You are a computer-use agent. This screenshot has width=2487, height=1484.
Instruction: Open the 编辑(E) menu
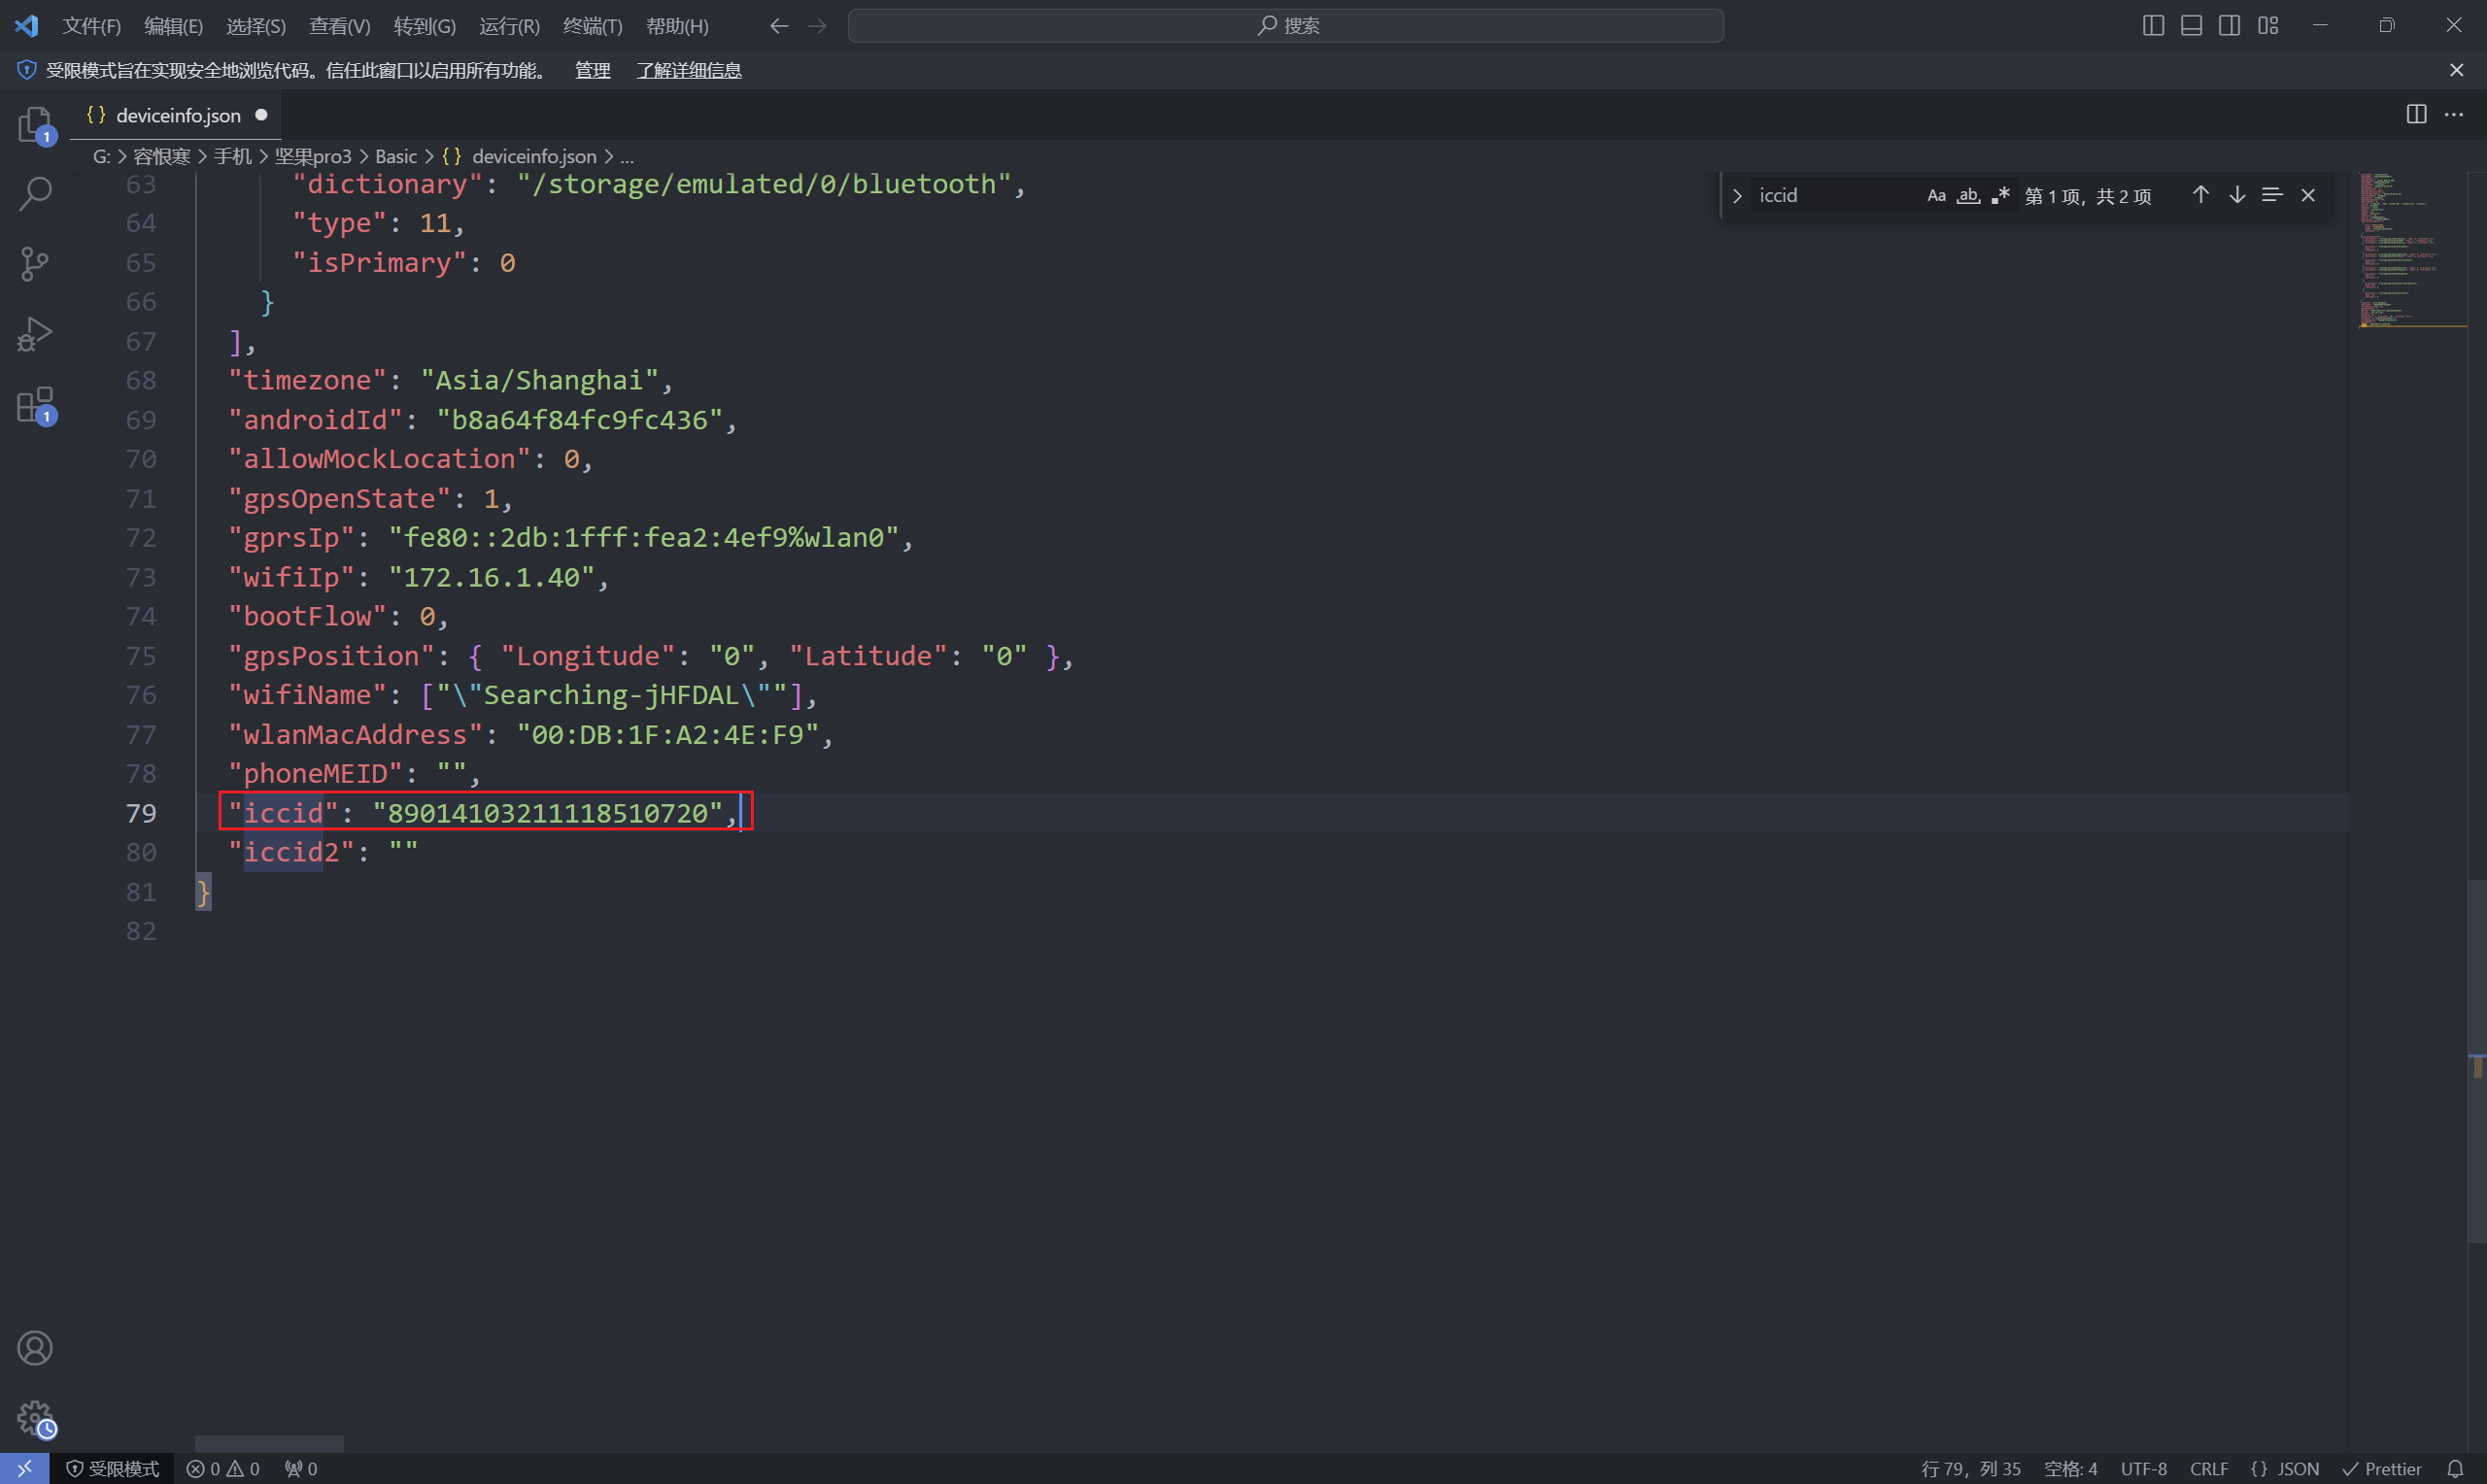[x=173, y=26]
